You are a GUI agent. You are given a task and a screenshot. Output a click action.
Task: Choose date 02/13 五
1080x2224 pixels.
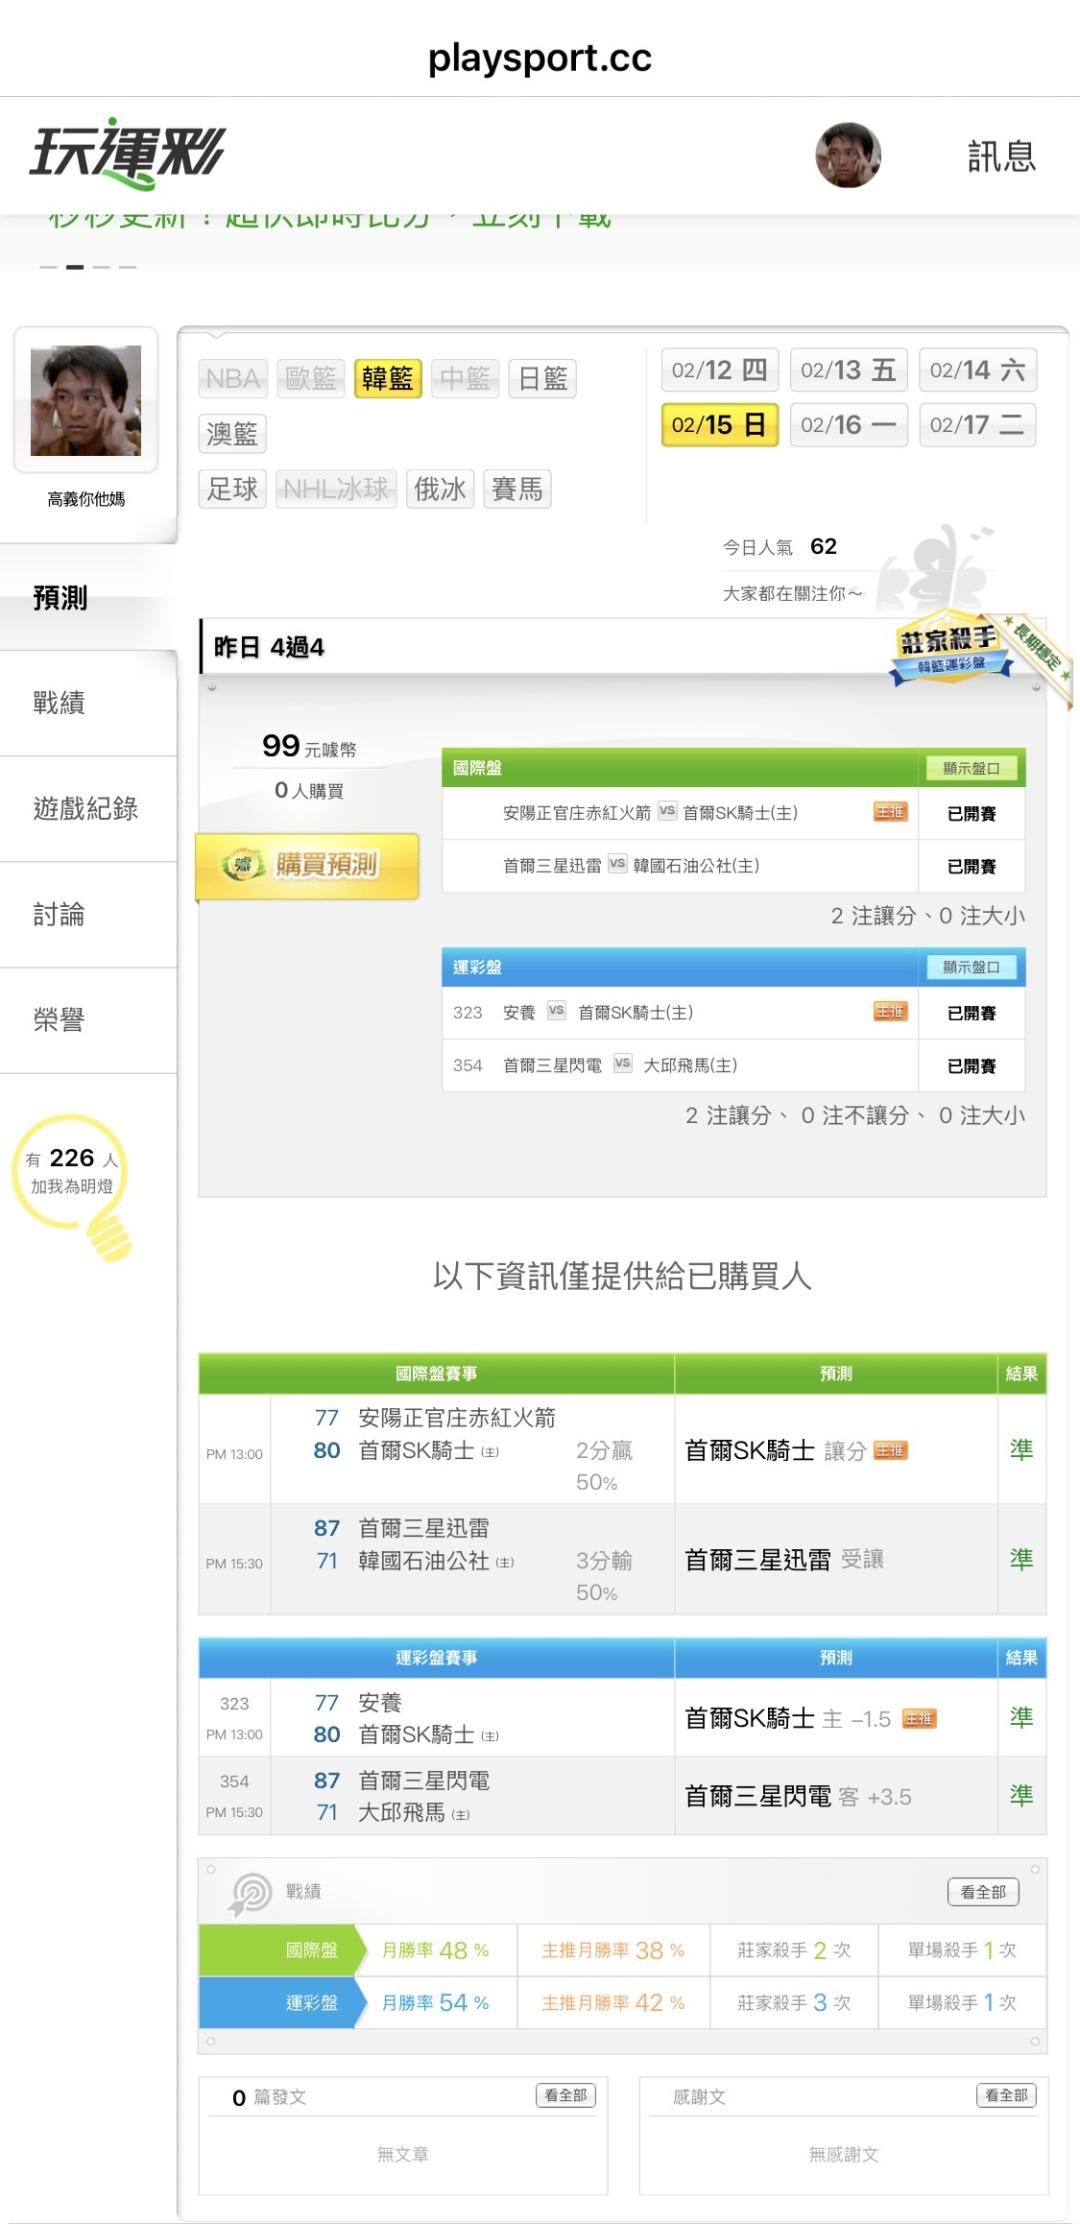(848, 370)
